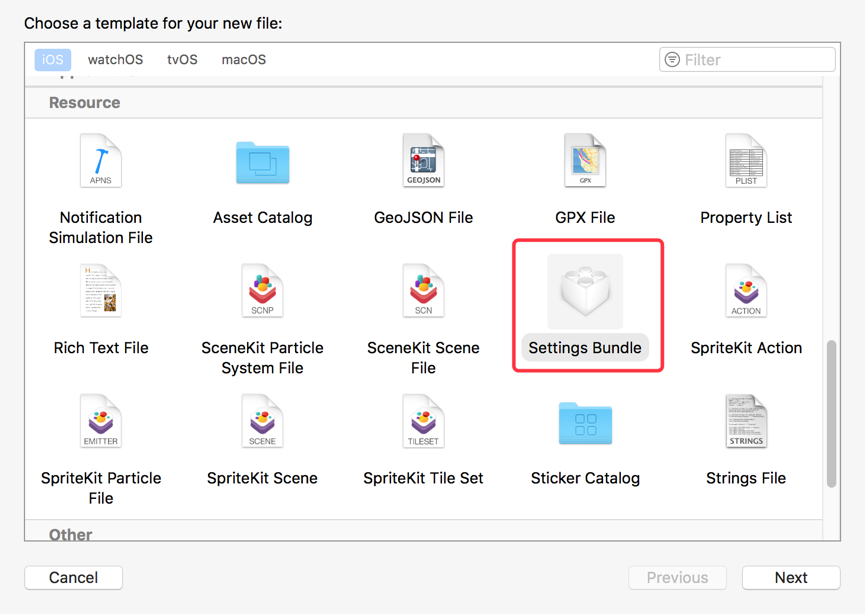The image size is (865, 614).
Task: Click the Sticker Catalog label
Action: [585, 478]
